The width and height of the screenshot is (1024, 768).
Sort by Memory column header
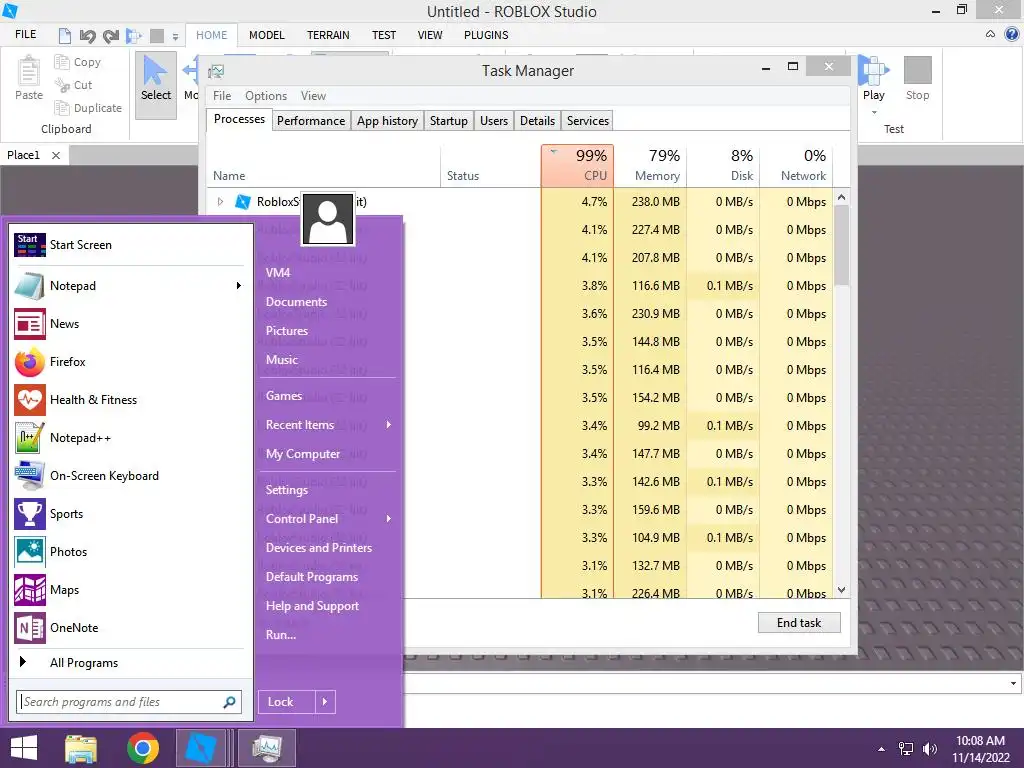[650, 166]
